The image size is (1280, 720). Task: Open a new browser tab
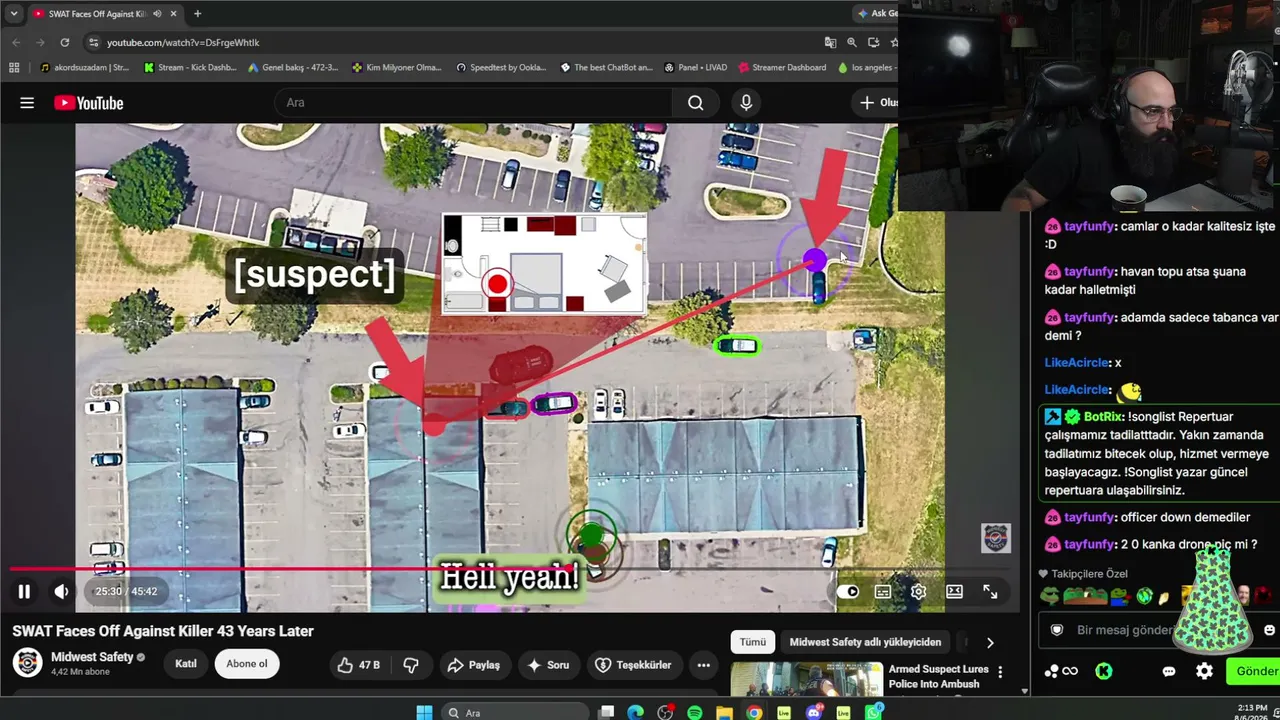pyautogui.click(x=197, y=14)
